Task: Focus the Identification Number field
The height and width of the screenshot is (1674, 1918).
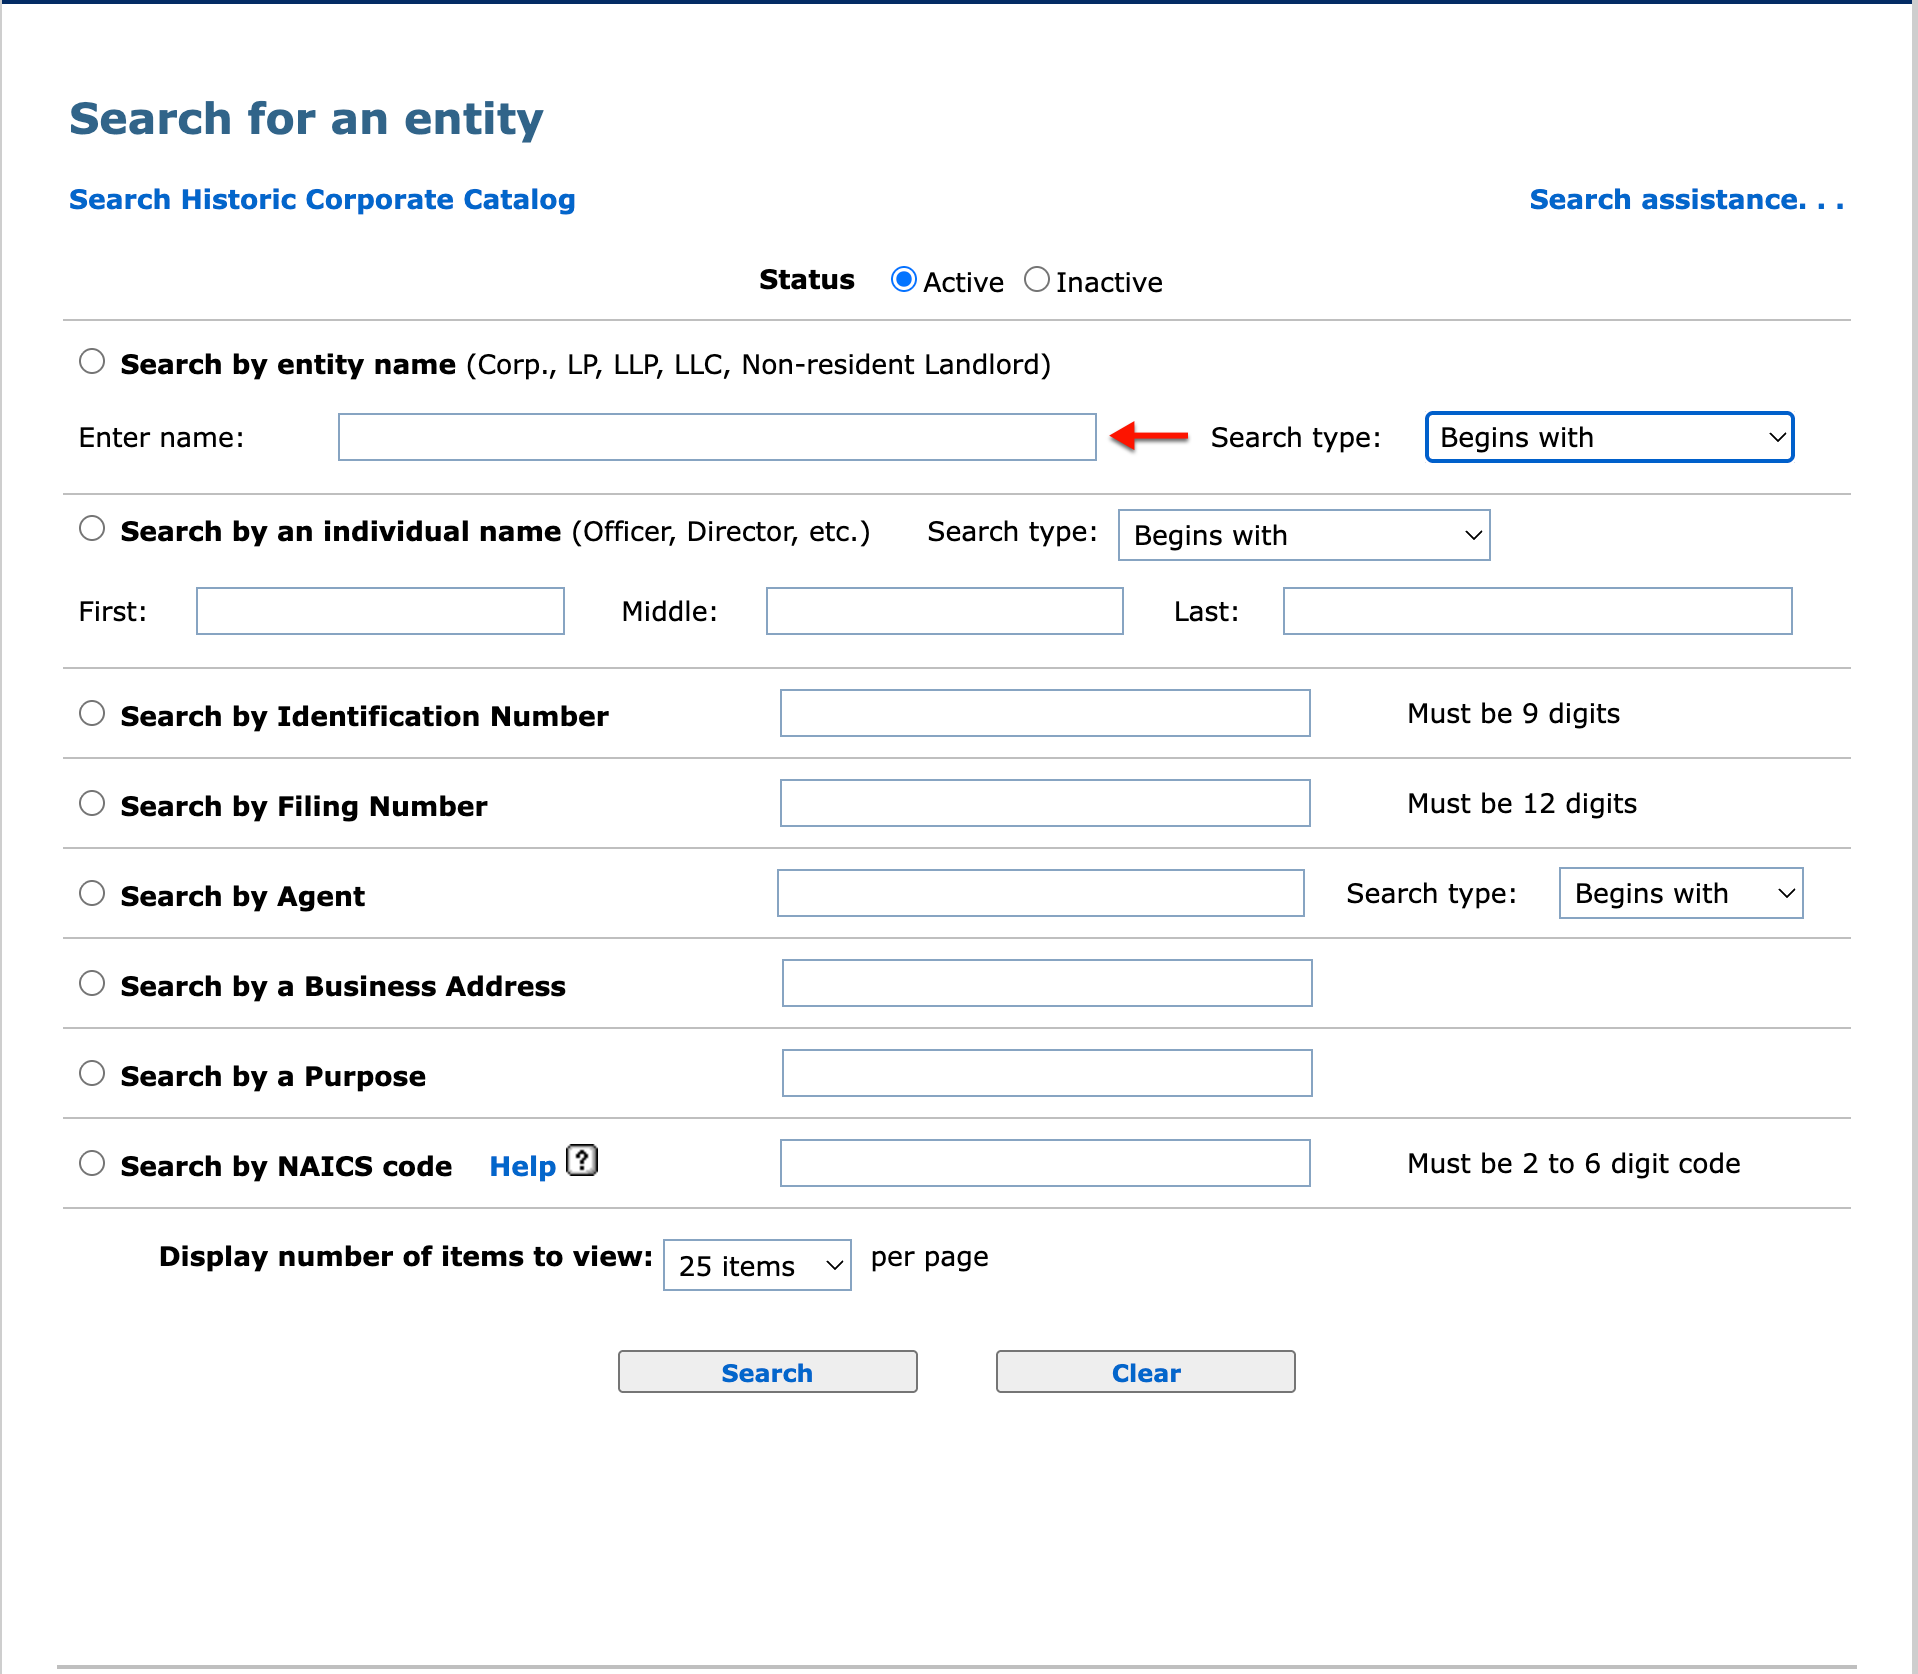Action: point(1045,713)
